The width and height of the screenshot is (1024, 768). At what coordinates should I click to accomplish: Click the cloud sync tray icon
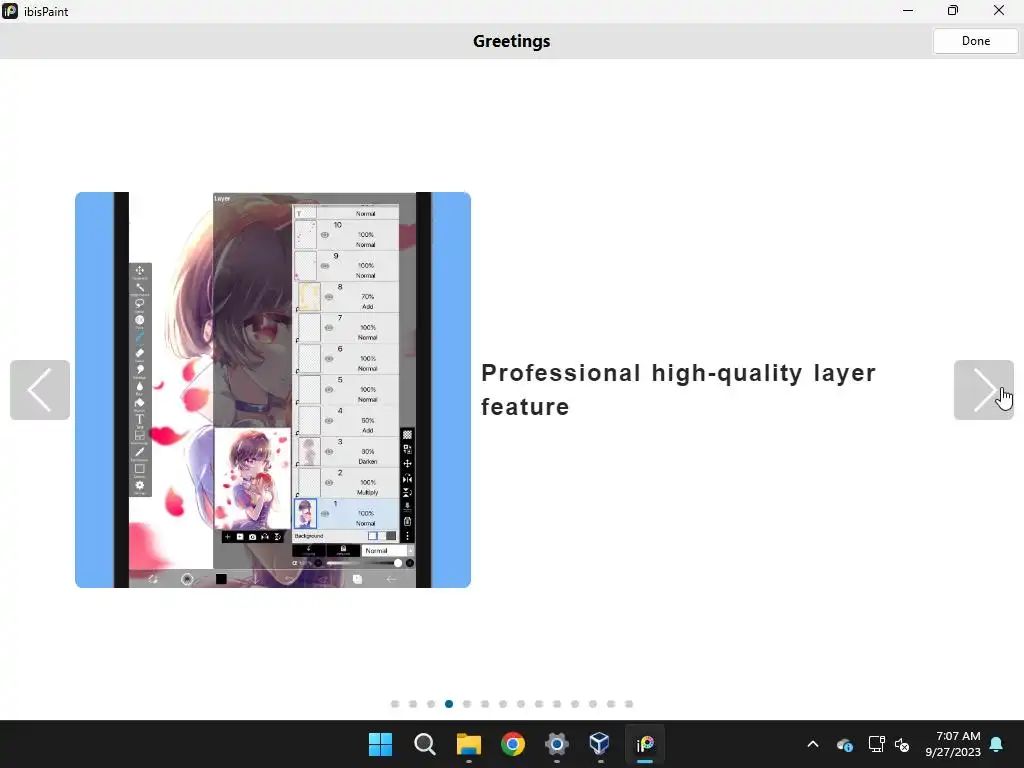coord(844,744)
